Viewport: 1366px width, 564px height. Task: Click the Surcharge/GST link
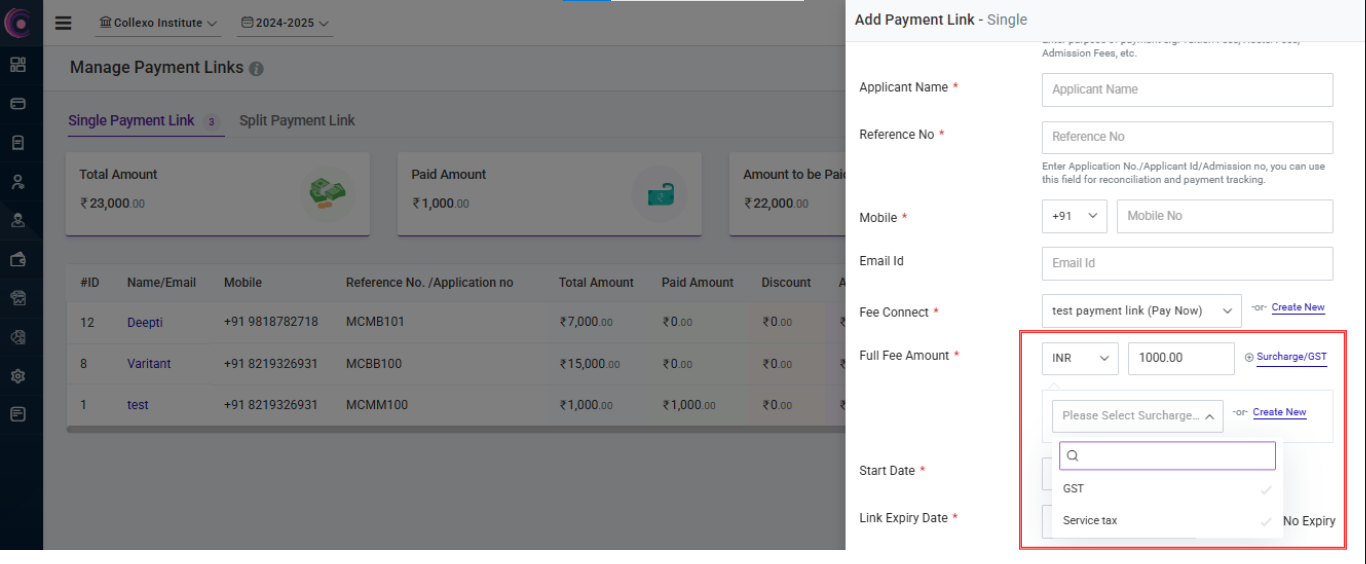pyautogui.click(x=1291, y=357)
